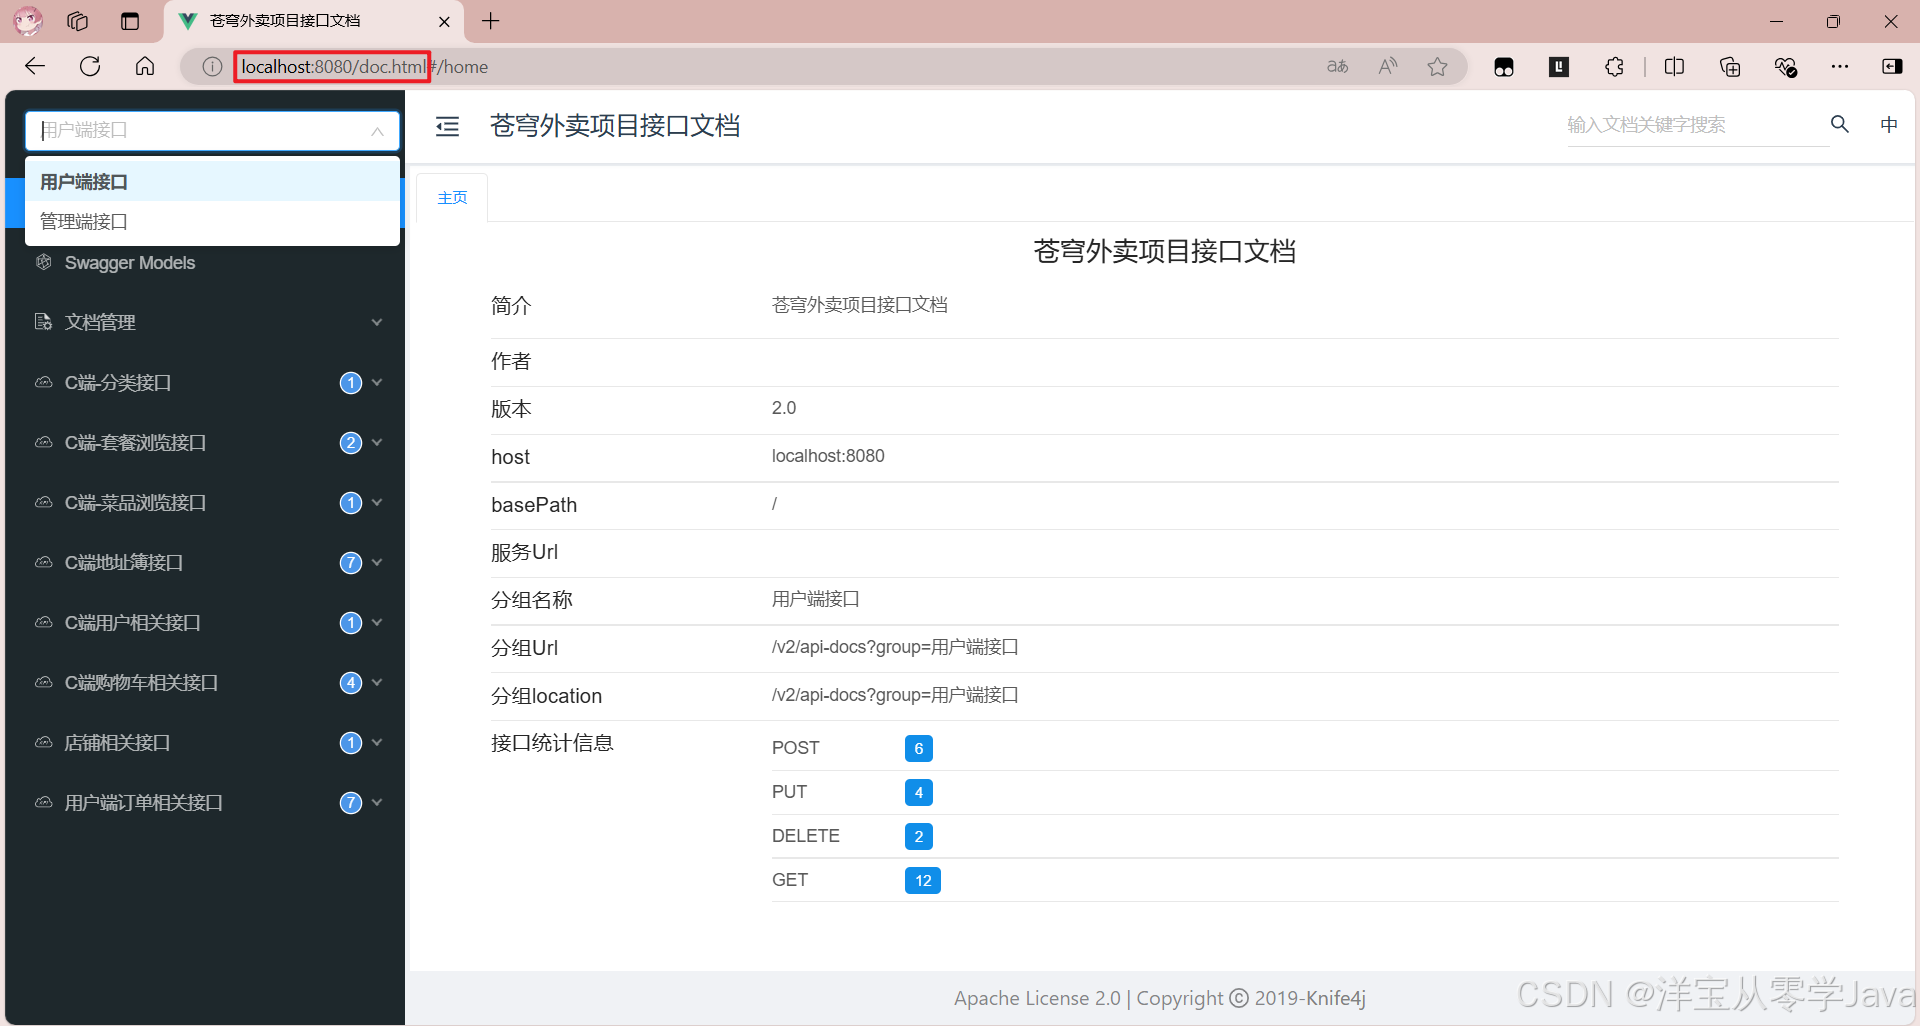The height and width of the screenshot is (1026, 1920).
Task: Close the 苍穹外卖项目接口文档 browser tab
Action: click(x=444, y=21)
